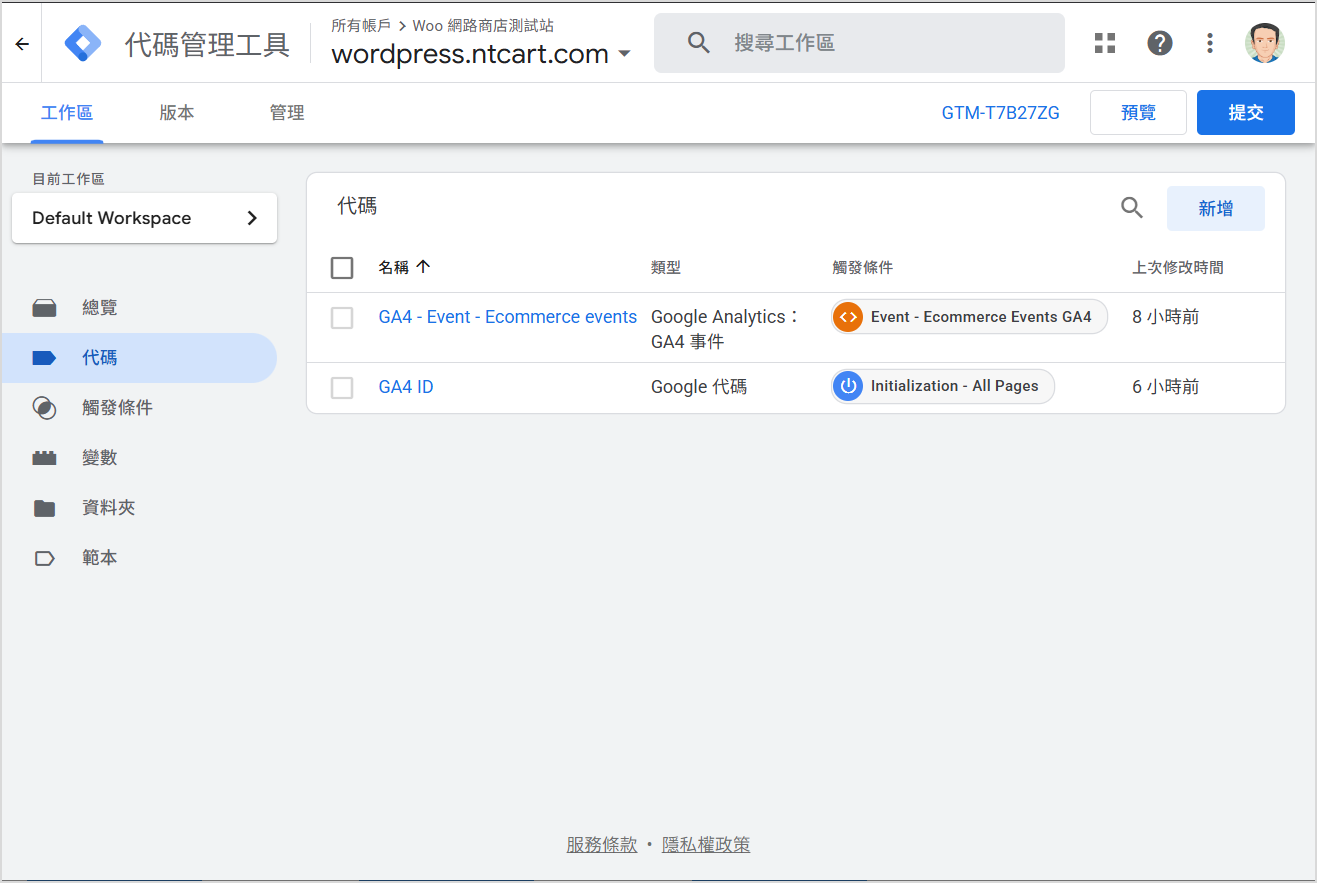This screenshot has width=1317, height=883.
Task: Select 範本 in the sidebar
Action: [100, 558]
